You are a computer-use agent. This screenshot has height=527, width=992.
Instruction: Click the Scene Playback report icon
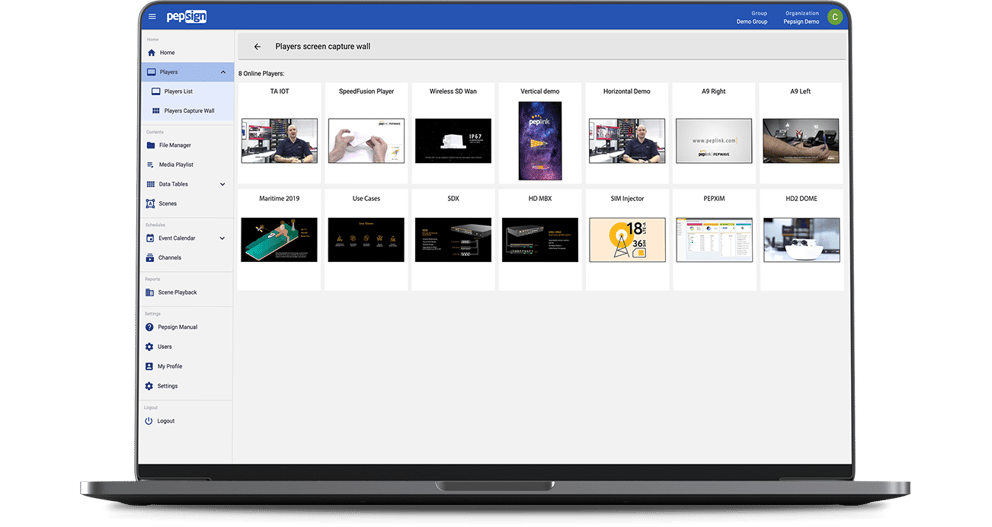tap(150, 292)
